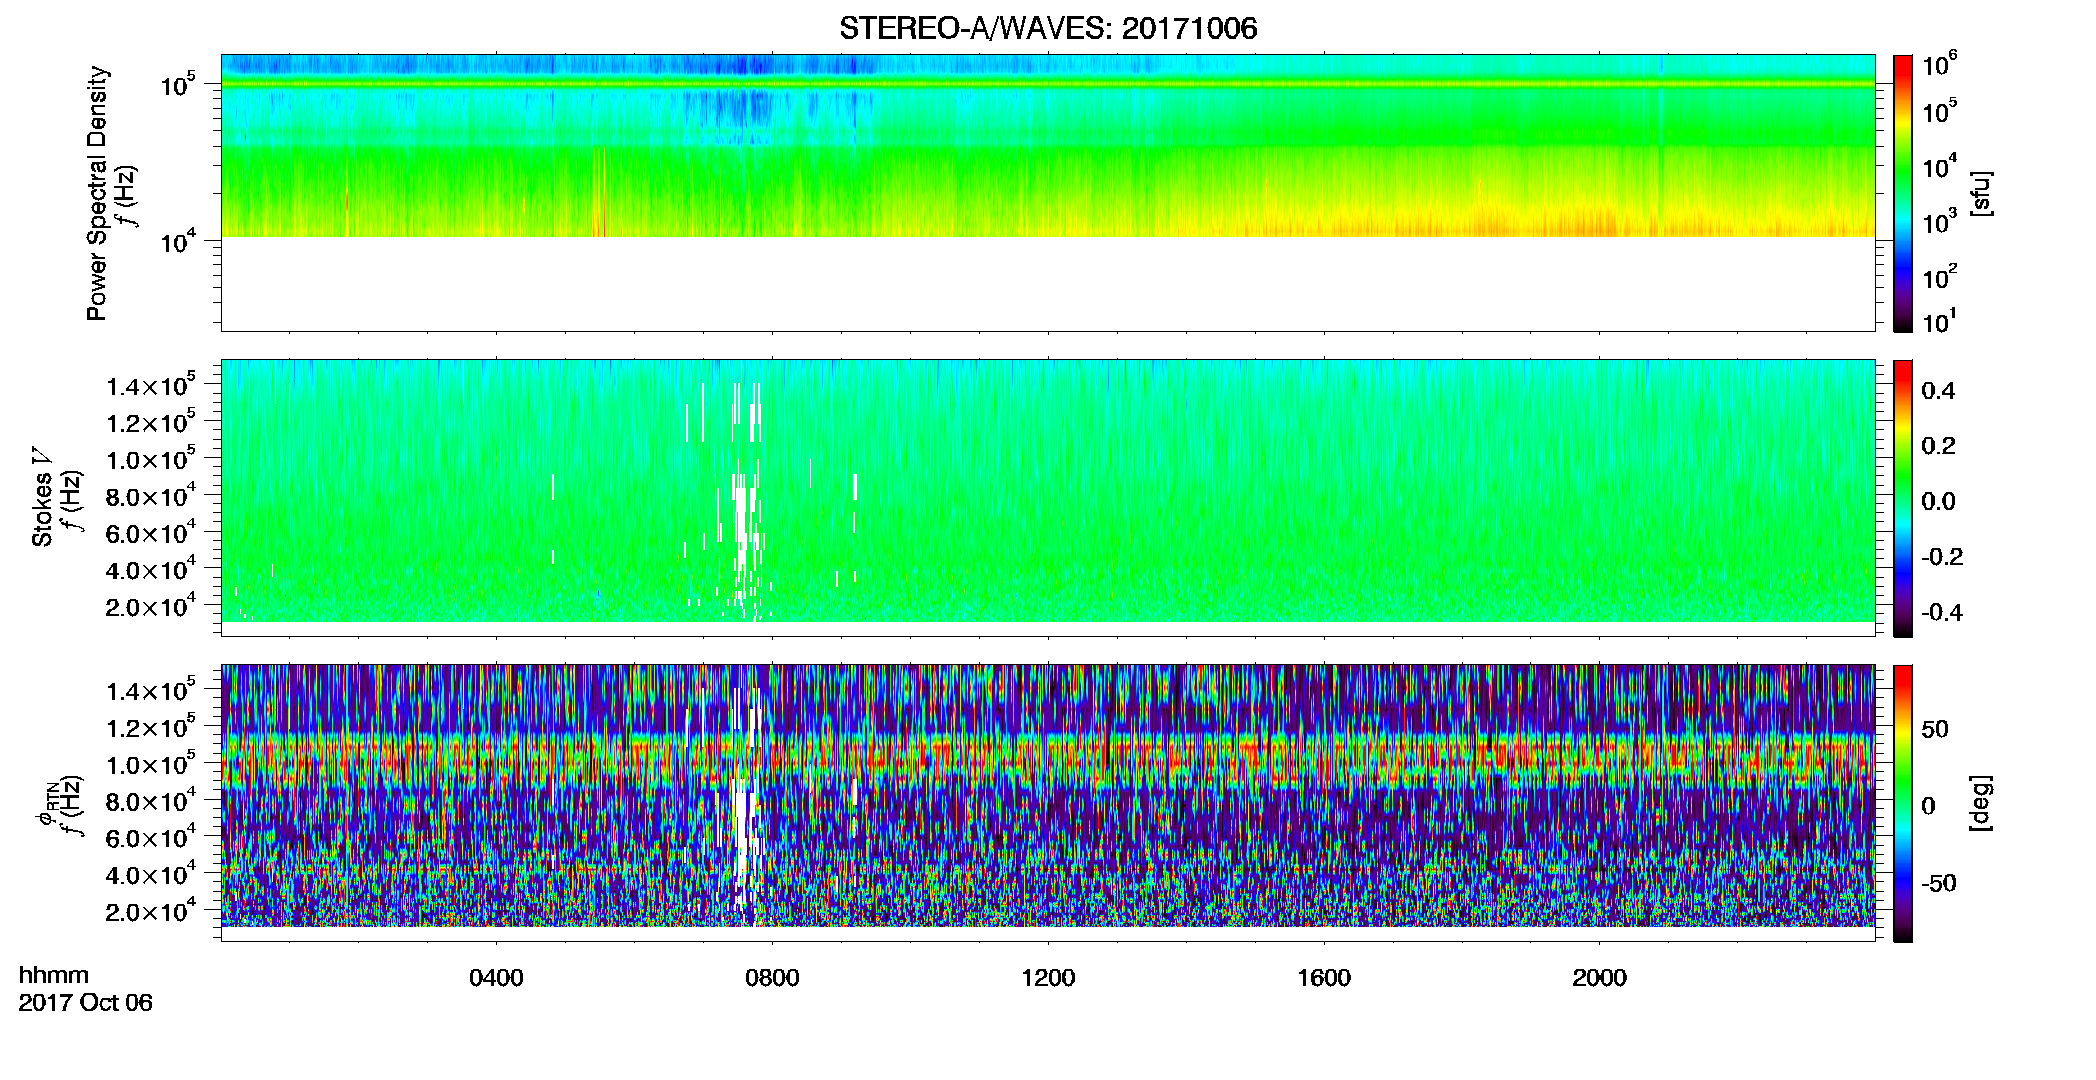This screenshot has width=2096, height=1080.
Task: Click the 10^1 tick on sfu color bar
Action: pos(1939,322)
